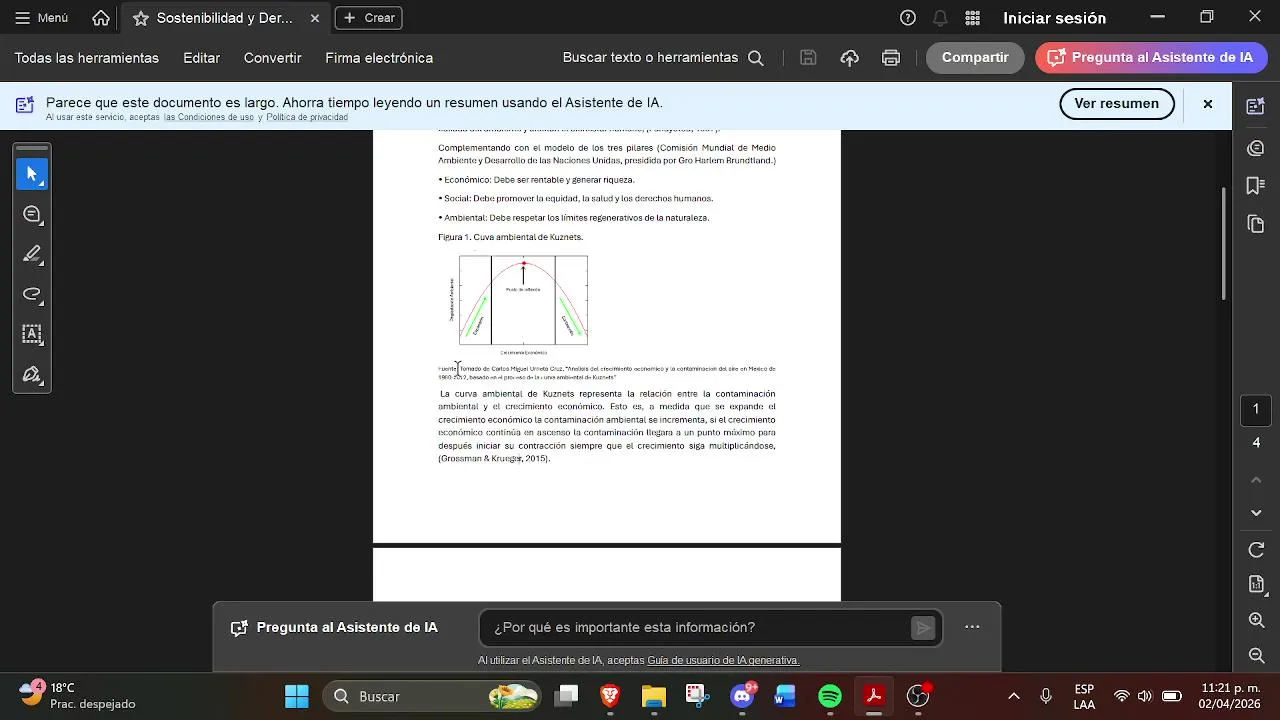Viewport: 1280px width, 720px height.
Task: Open the Menú hamburger button
Action: 42,18
